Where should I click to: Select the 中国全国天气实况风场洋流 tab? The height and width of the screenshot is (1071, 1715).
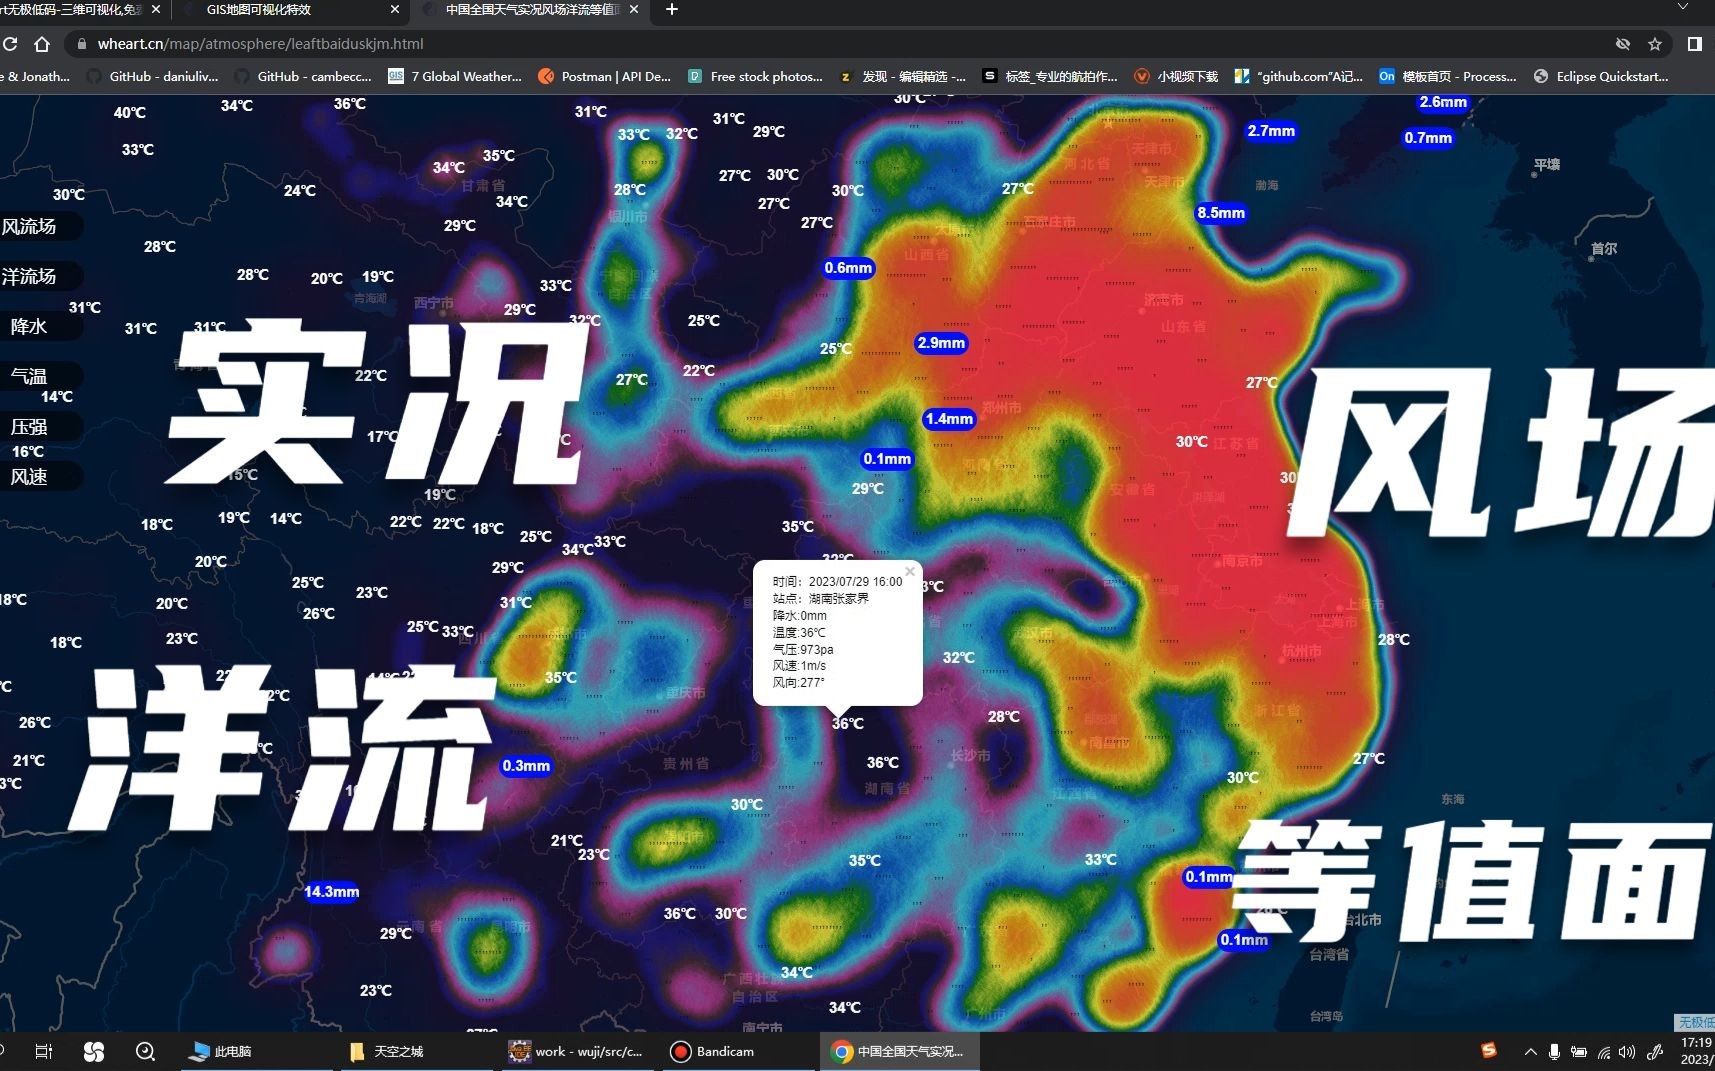[530, 9]
